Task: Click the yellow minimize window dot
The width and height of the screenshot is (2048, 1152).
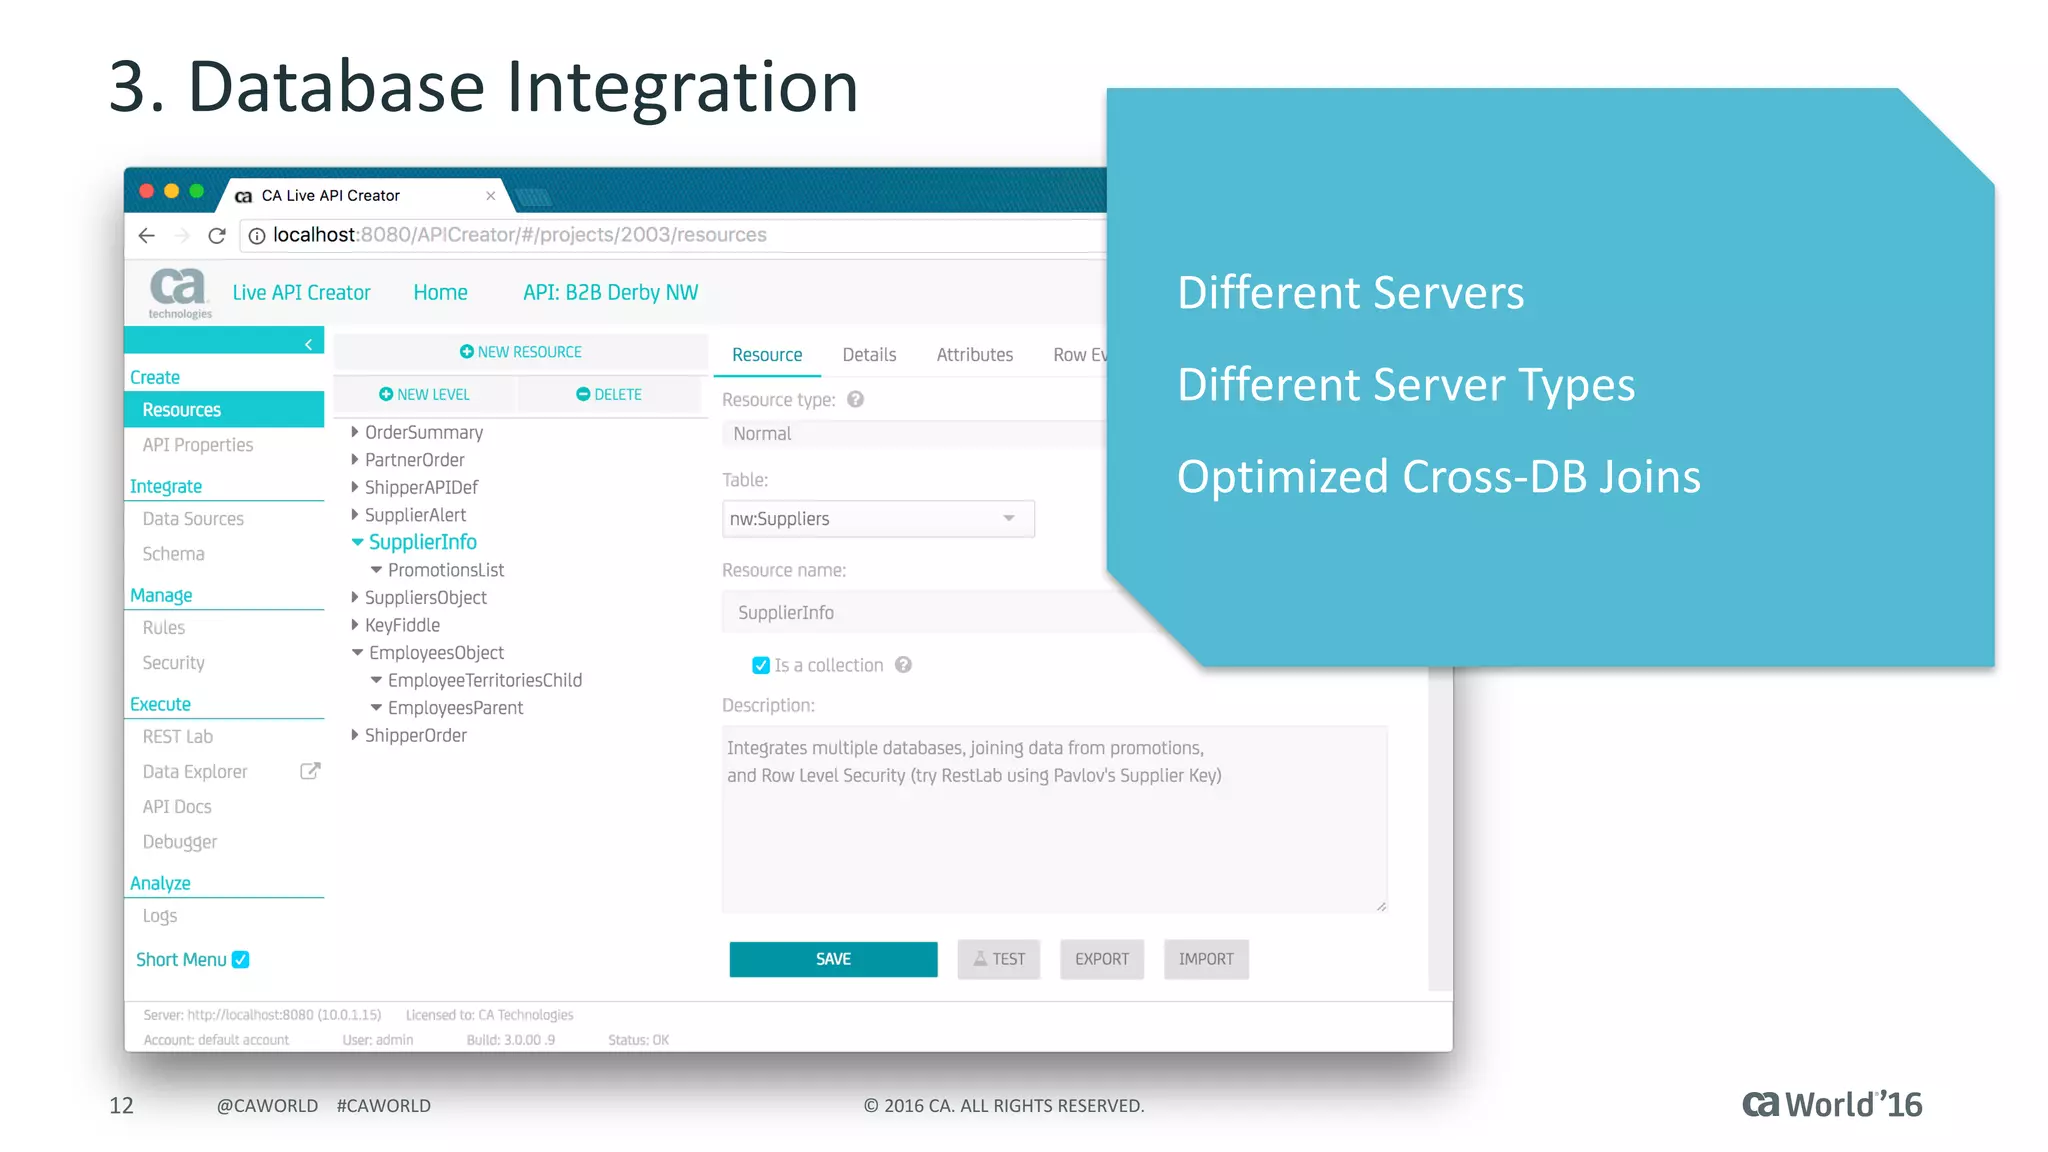Action: tap(172, 191)
